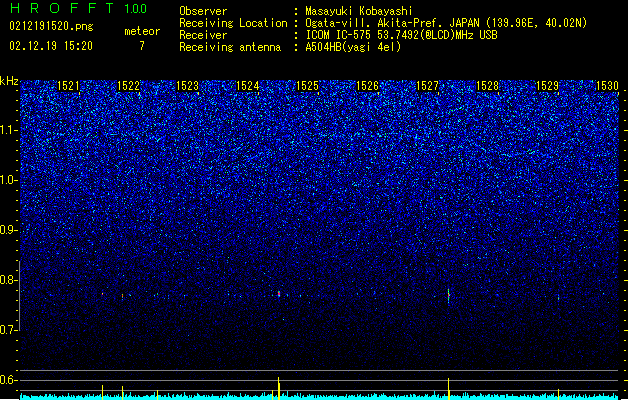The width and height of the screenshot is (629, 400).
Task: Click the 1529 time marker
Action: [548, 86]
